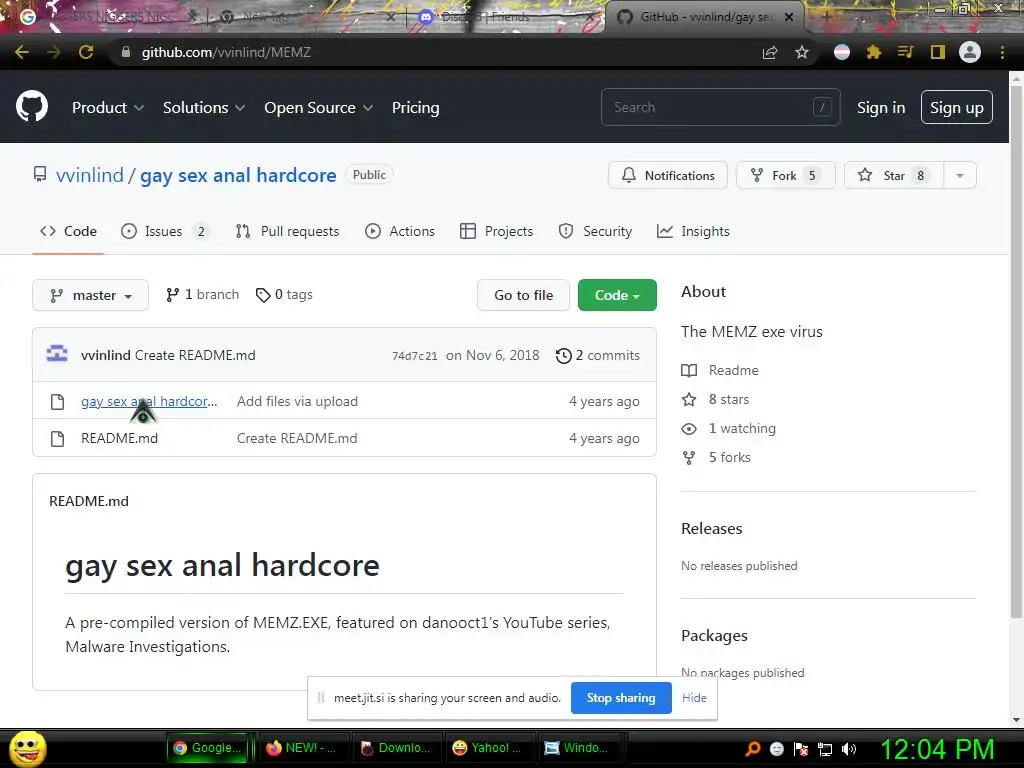Click the eye icon beside 1 watching

tap(689, 428)
